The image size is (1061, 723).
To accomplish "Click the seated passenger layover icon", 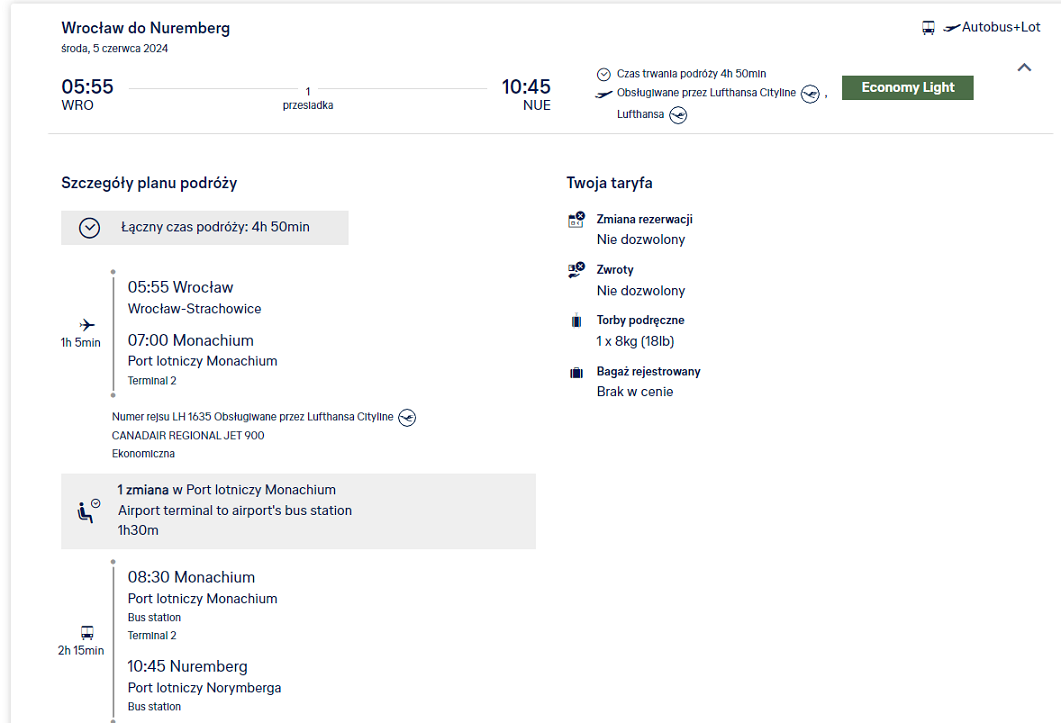I will [88, 511].
